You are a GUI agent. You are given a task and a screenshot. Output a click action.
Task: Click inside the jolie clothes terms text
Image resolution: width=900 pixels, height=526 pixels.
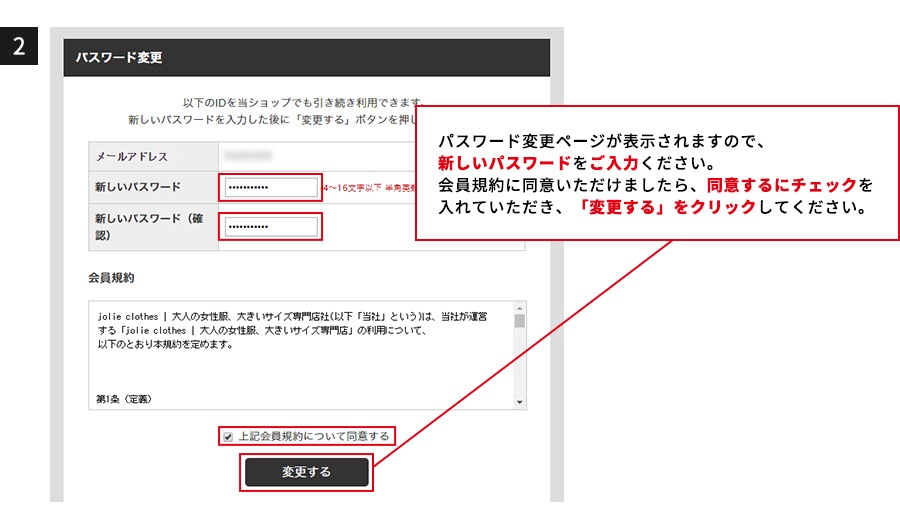click(290, 330)
